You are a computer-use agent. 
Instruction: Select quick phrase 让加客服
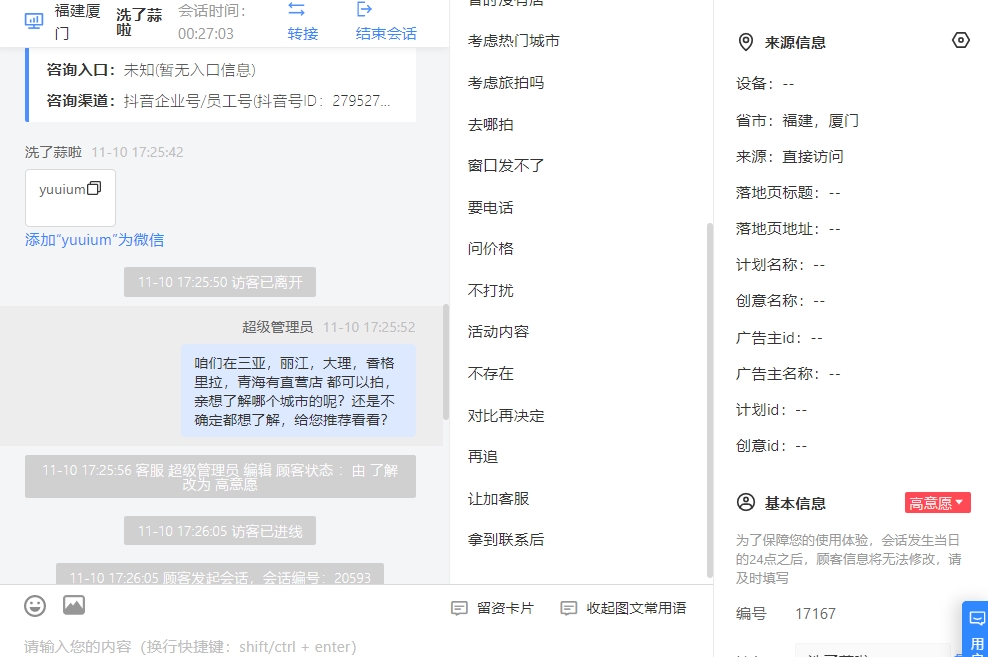(x=498, y=499)
